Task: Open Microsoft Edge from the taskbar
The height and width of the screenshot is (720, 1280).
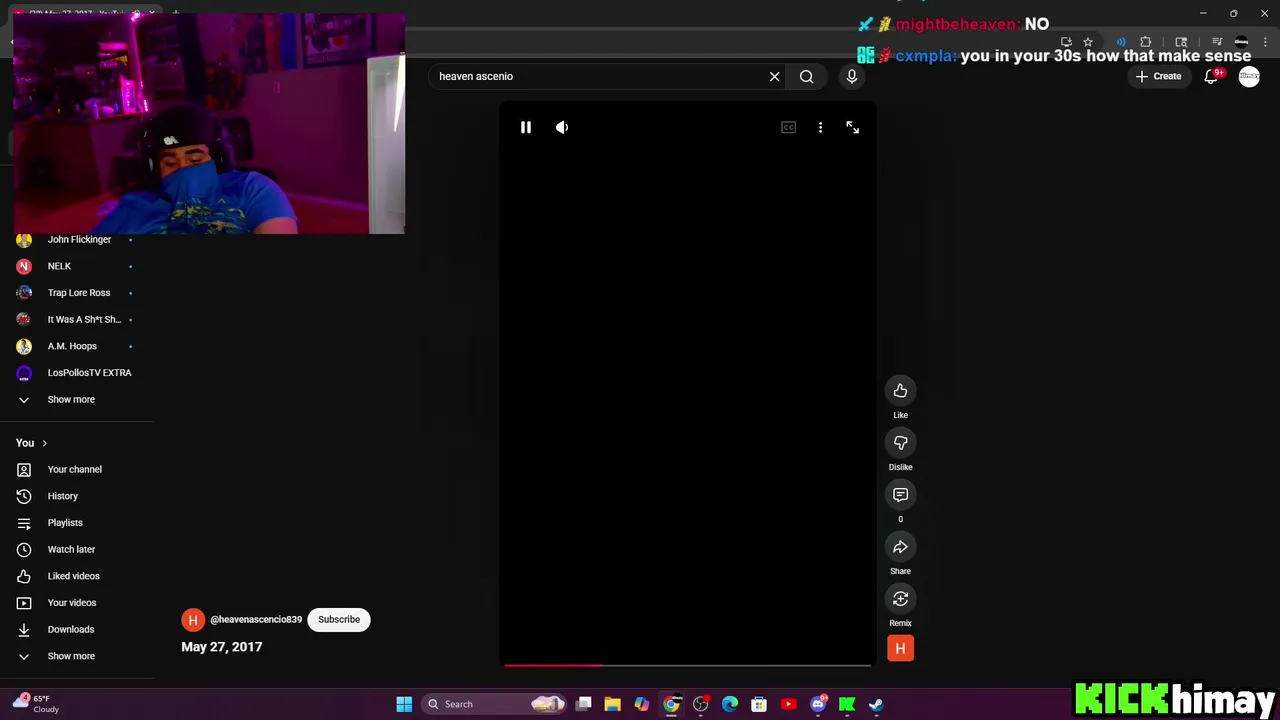Action: tap(729, 705)
